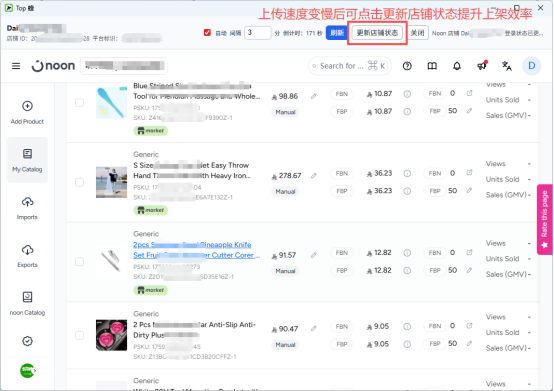This screenshot has width=554, height=391.
Task: Select the checkbox for the 2 Pcs Anti-Slip product
Action: pyautogui.click(x=79, y=335)
